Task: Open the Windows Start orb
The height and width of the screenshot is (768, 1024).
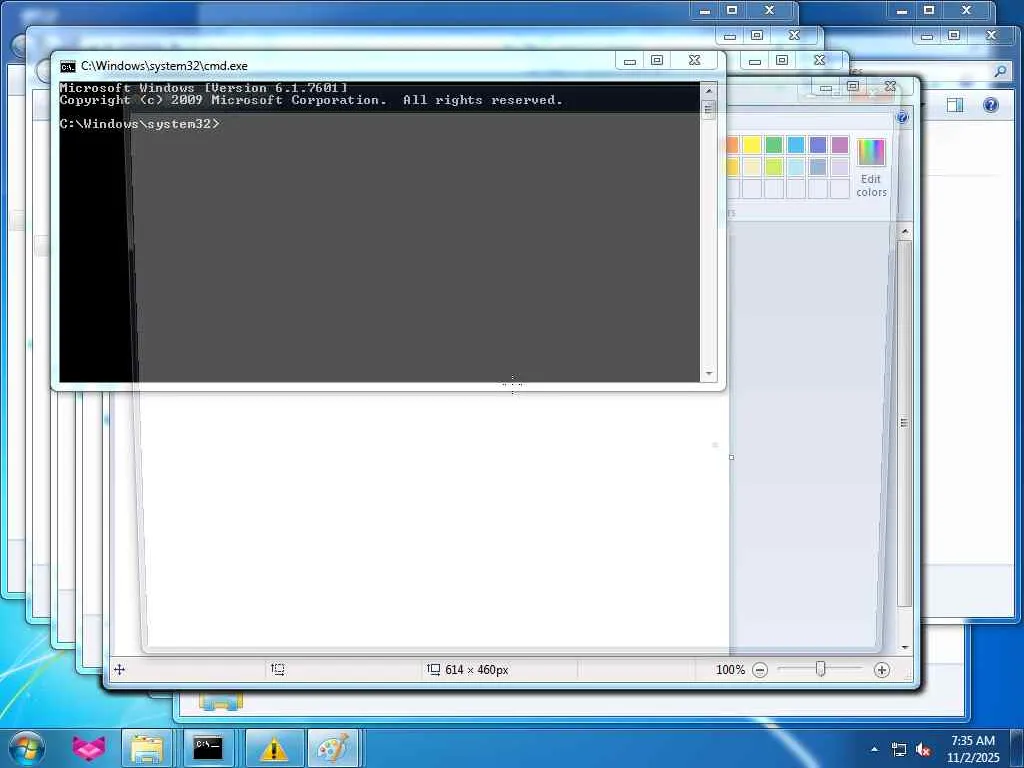Action: 27,748
